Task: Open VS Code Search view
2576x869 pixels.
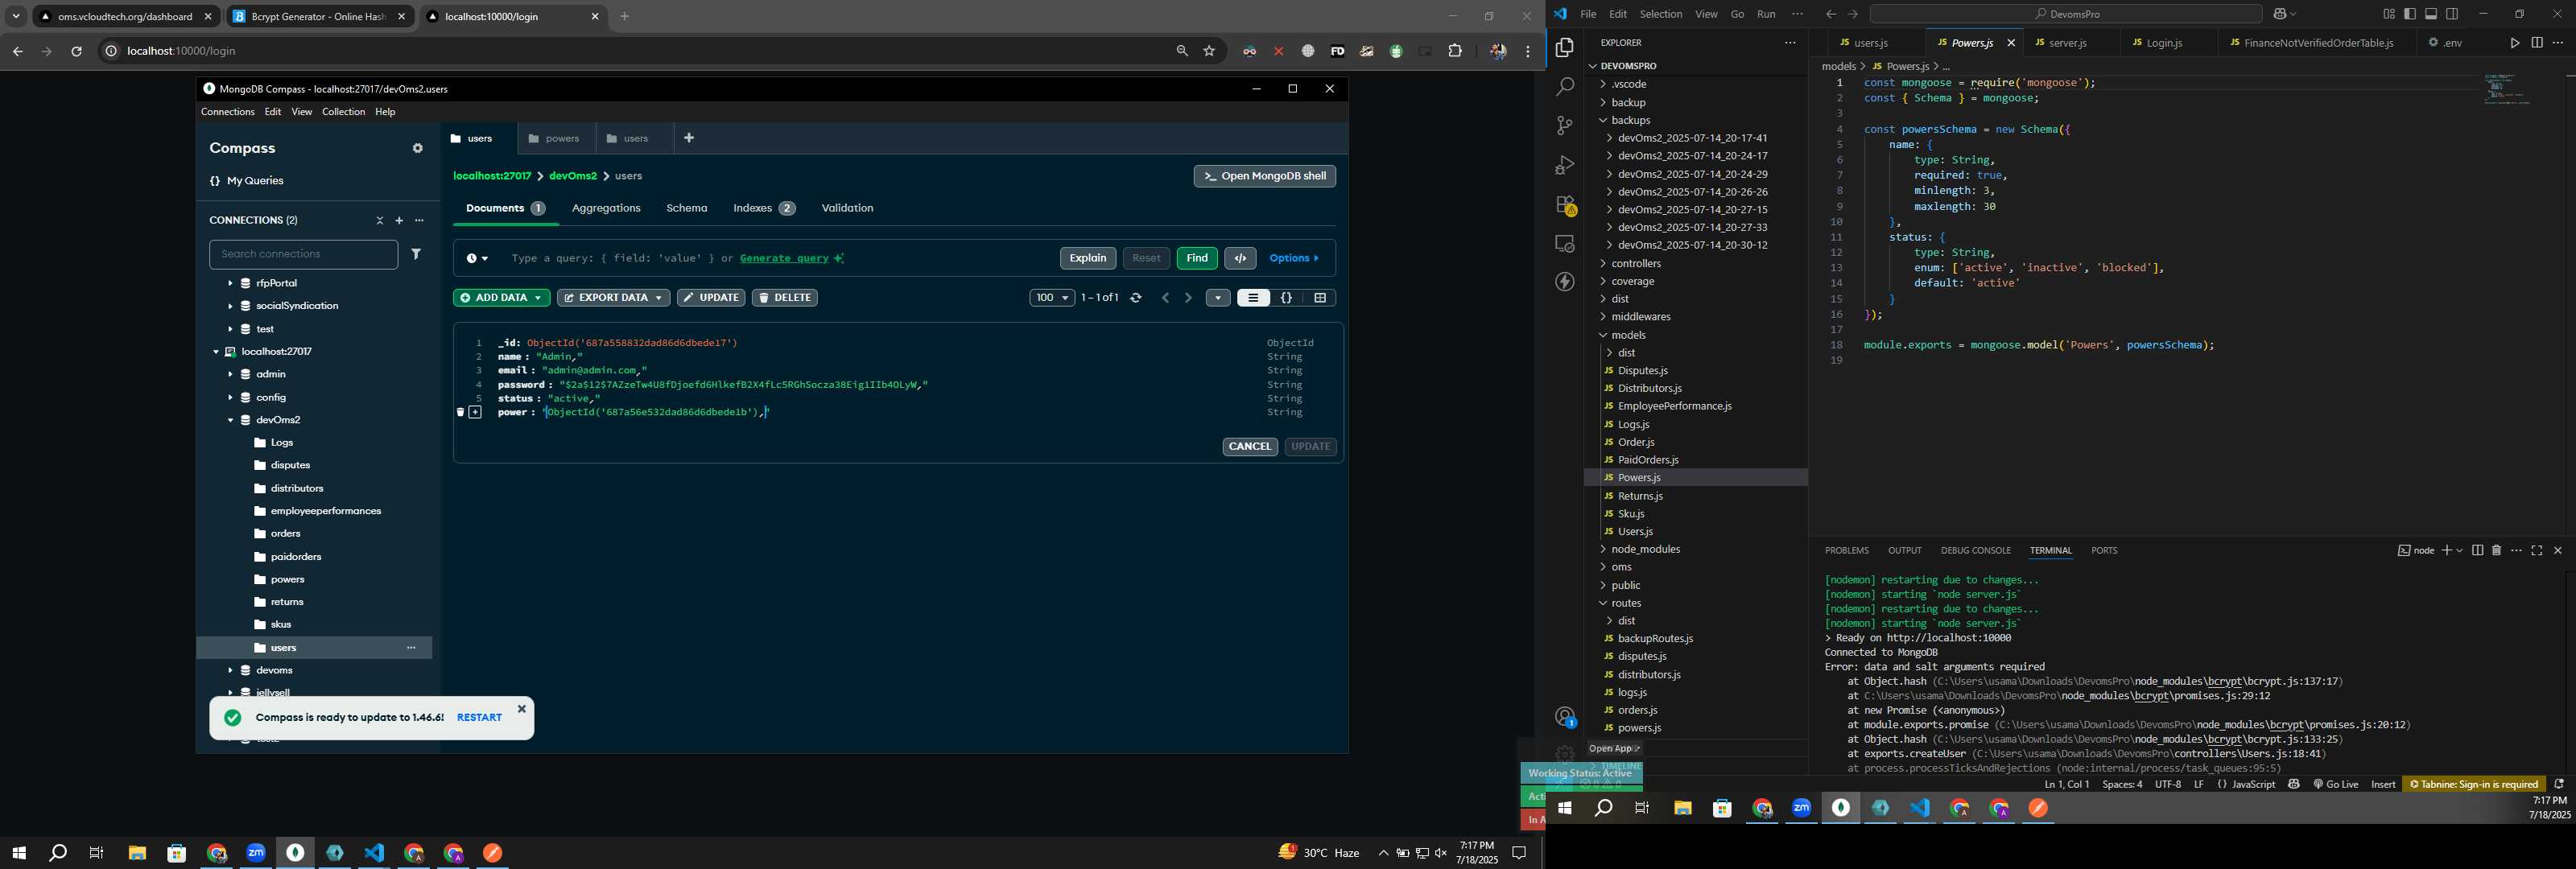Action: pos(1565,87)
